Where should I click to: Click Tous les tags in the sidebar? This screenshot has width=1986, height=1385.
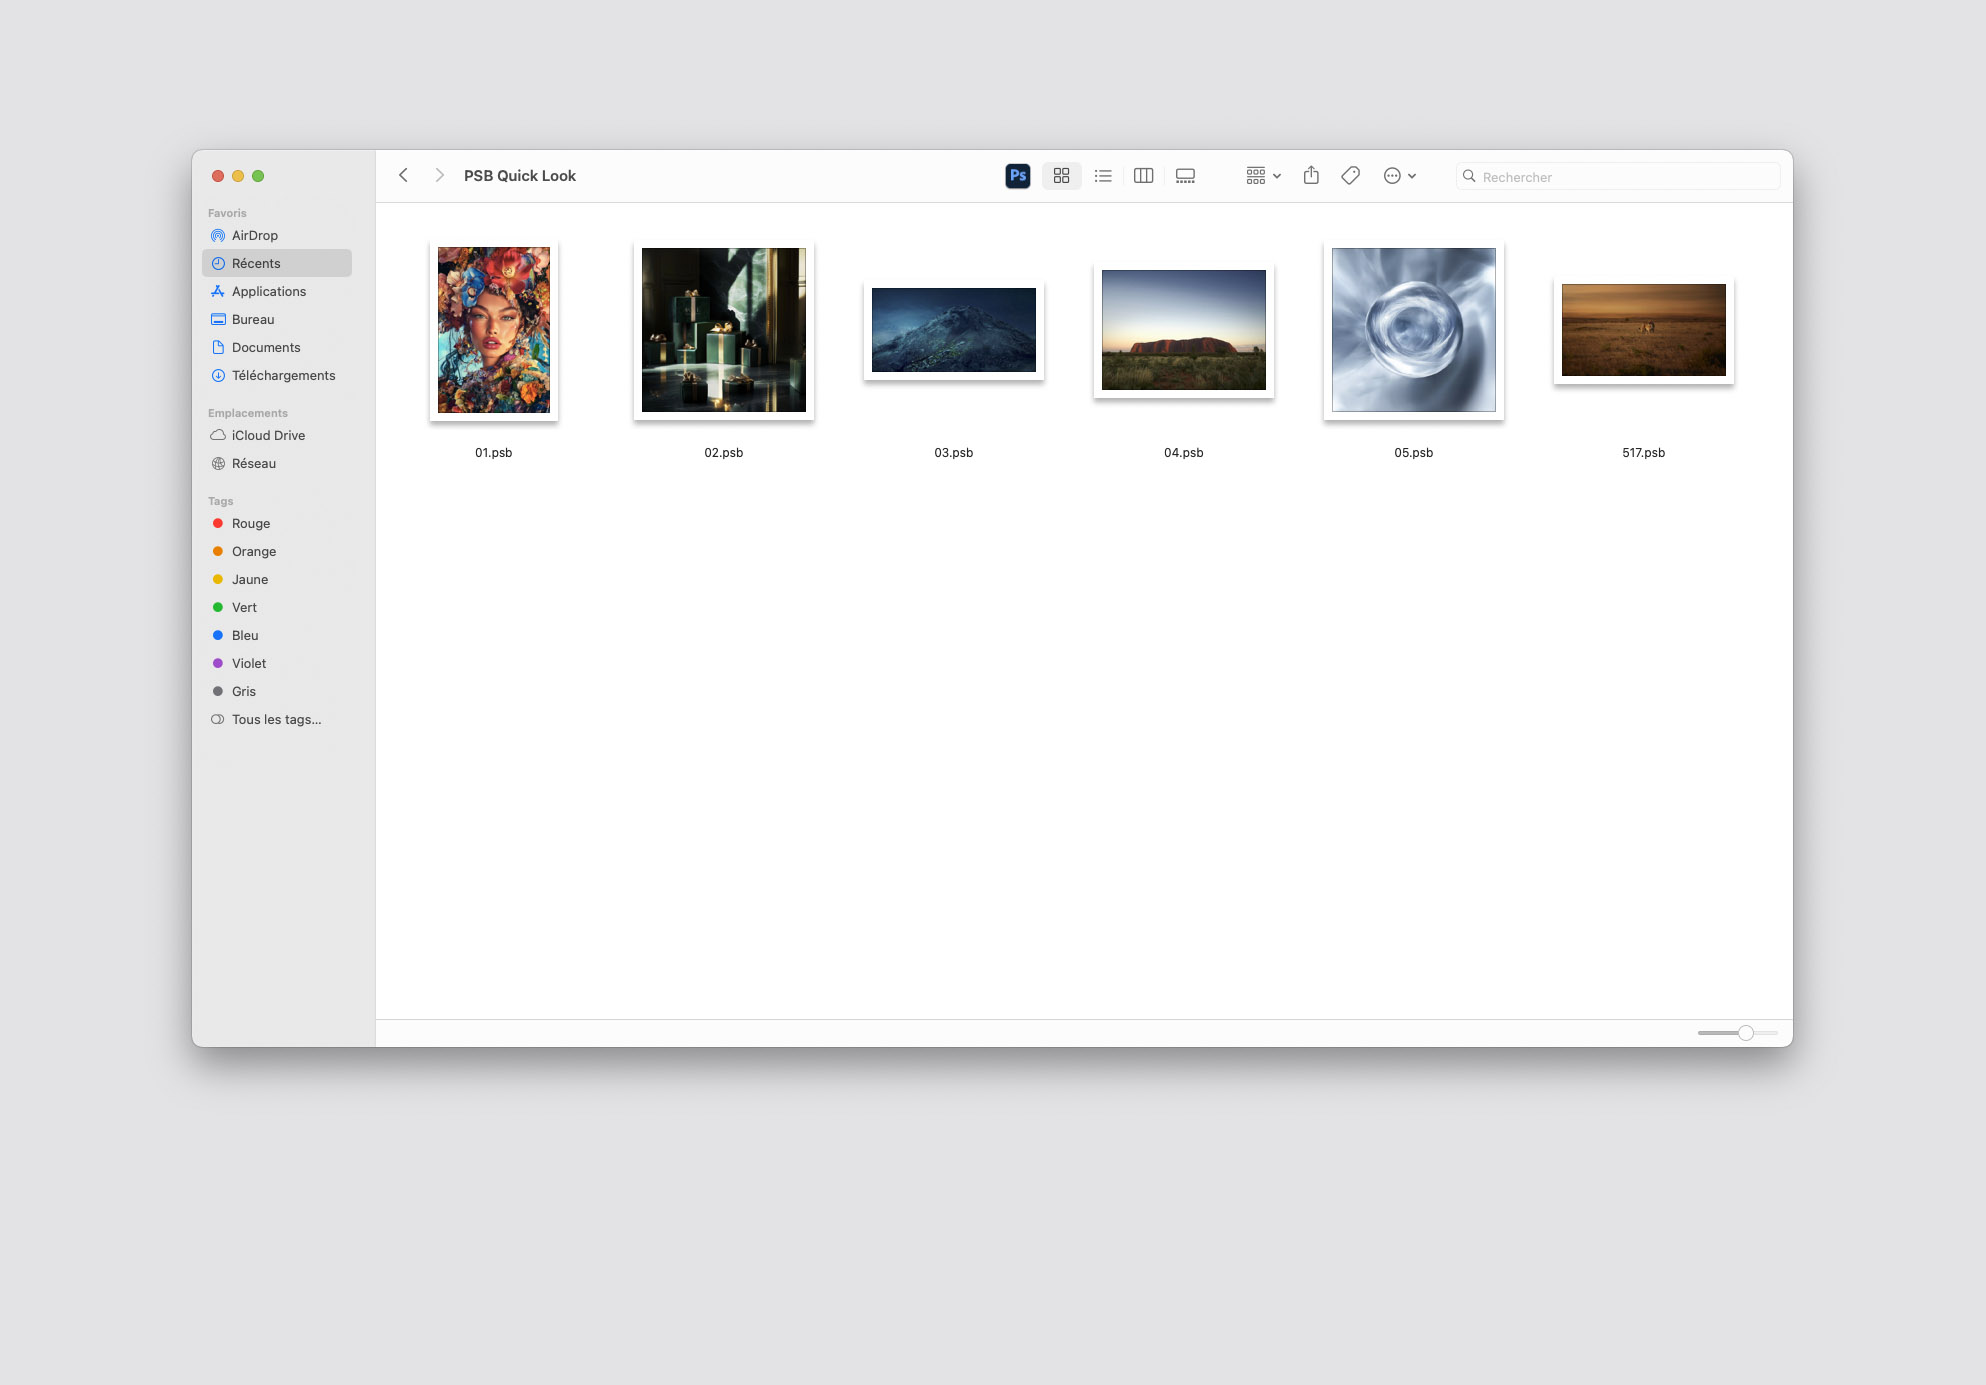pos(275,719)
